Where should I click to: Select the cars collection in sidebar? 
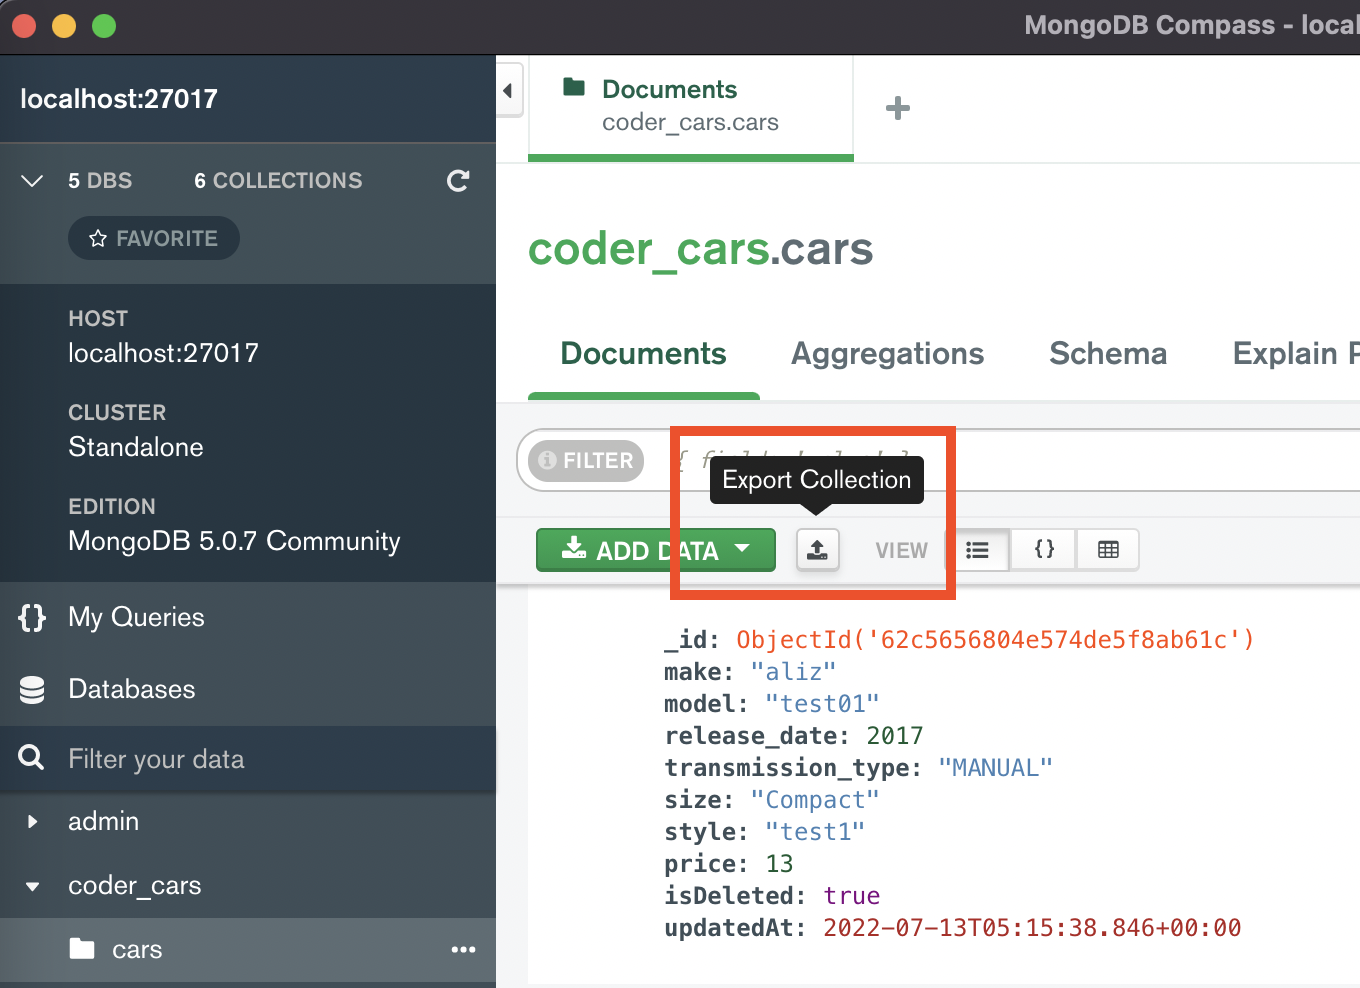pyautogui.click(x=137, y=950)
